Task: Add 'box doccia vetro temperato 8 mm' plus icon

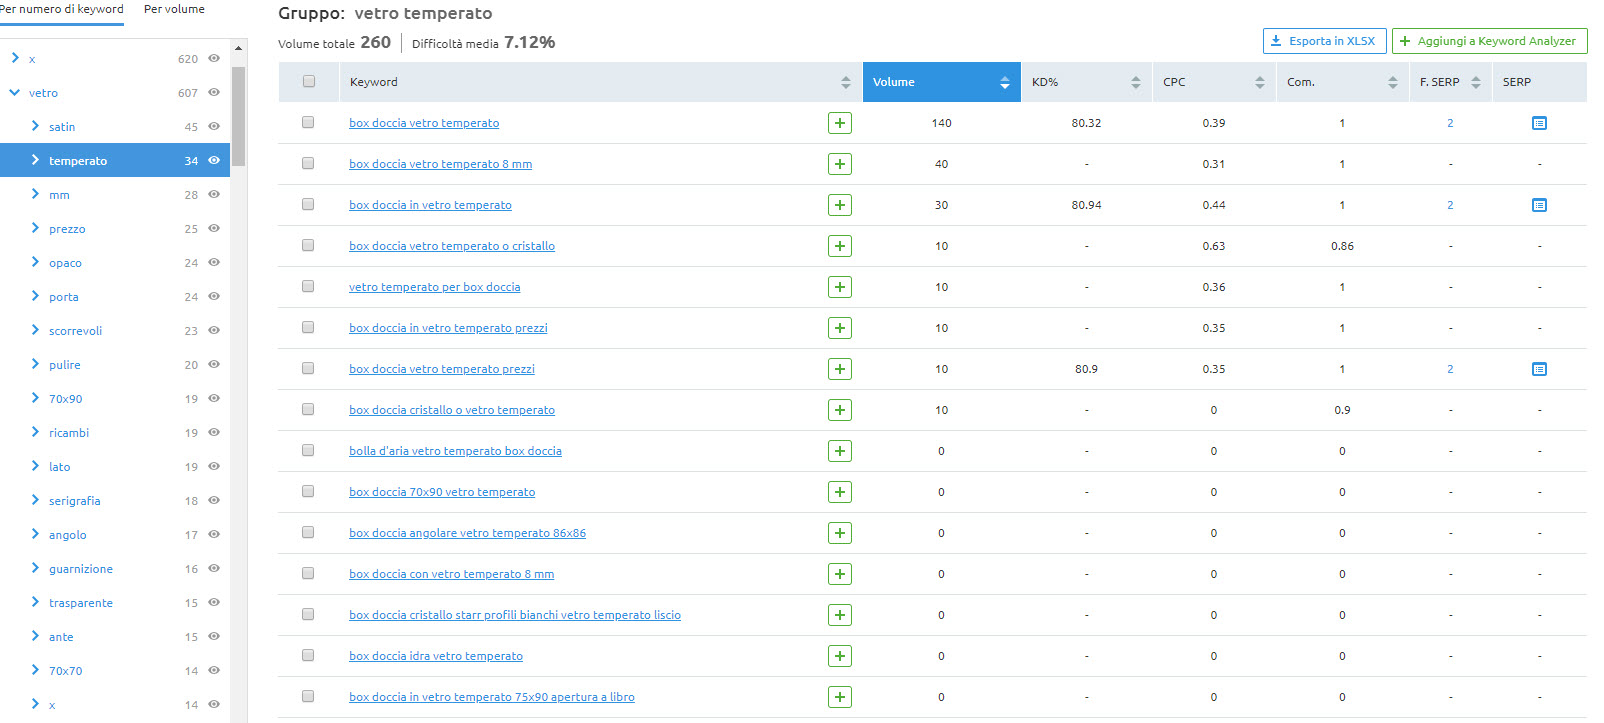Action: tap(840, 164)
